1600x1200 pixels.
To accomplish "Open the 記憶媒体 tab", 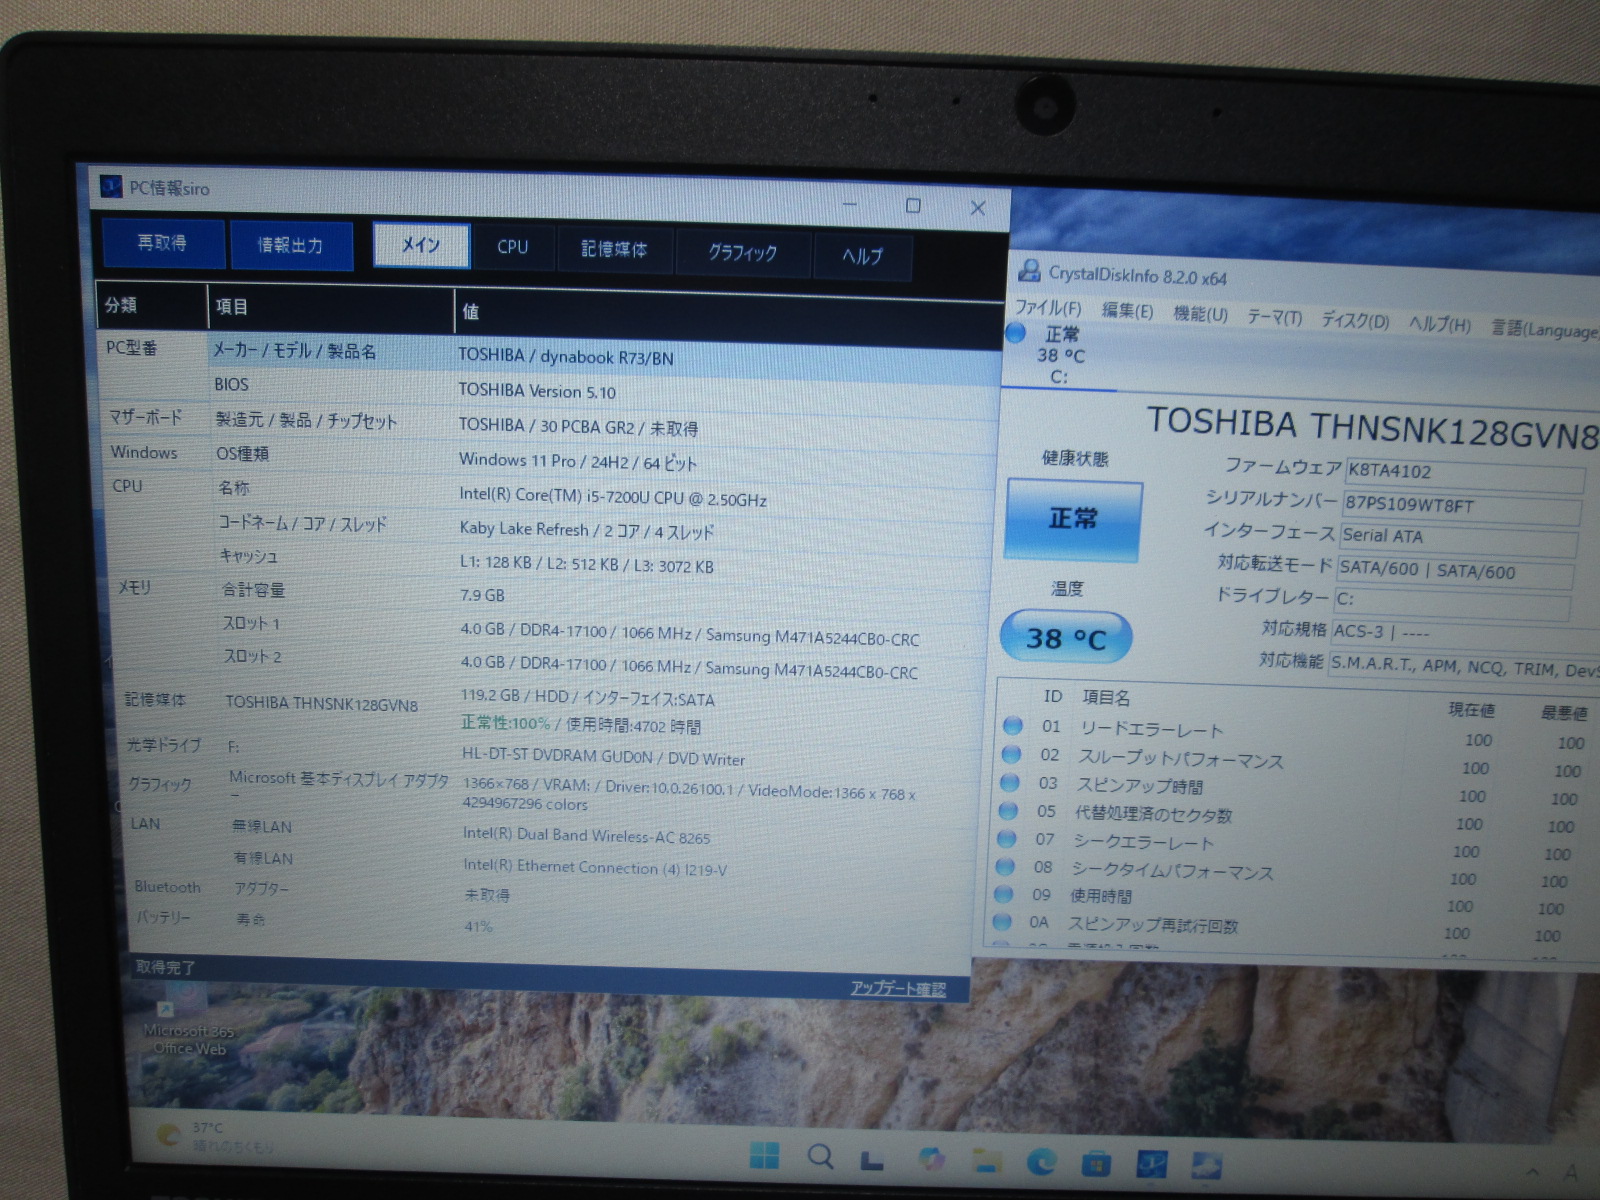I will [x=614, y=250].
